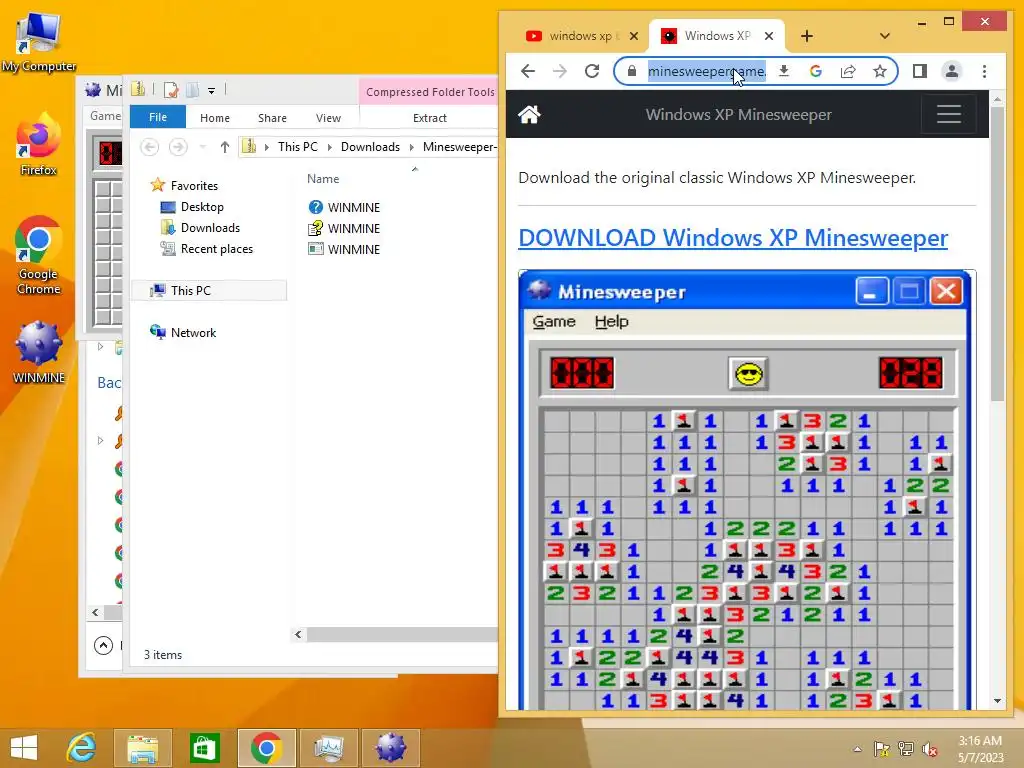The width and height of the screenshot is (1024, 768).
Task: Click the taskbar clock
Action: coord(980,748)
